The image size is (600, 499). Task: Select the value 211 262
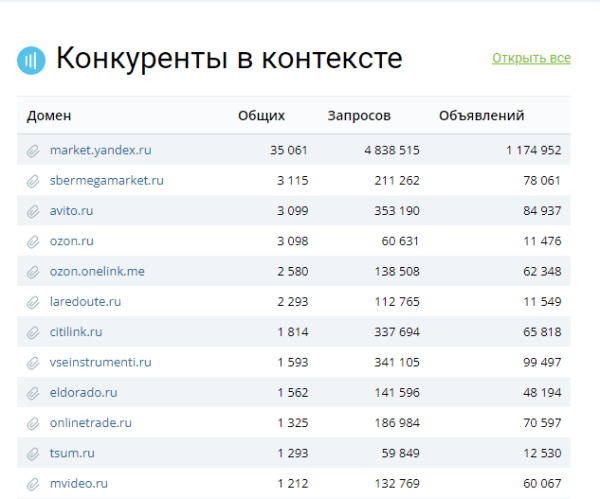pos(397,180)
